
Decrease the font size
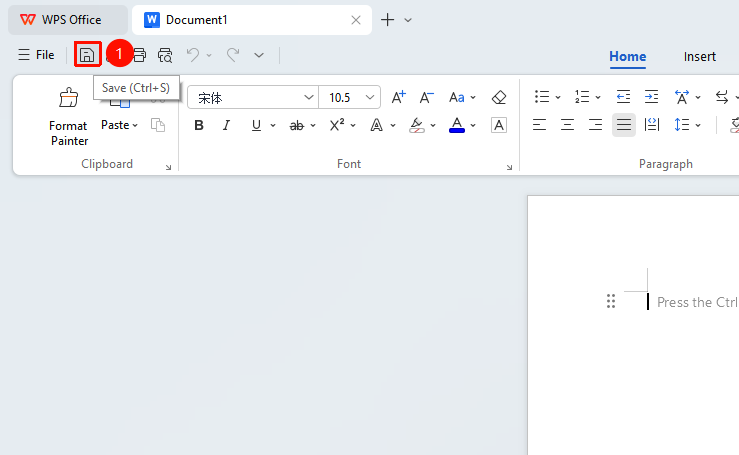point(427,98)
